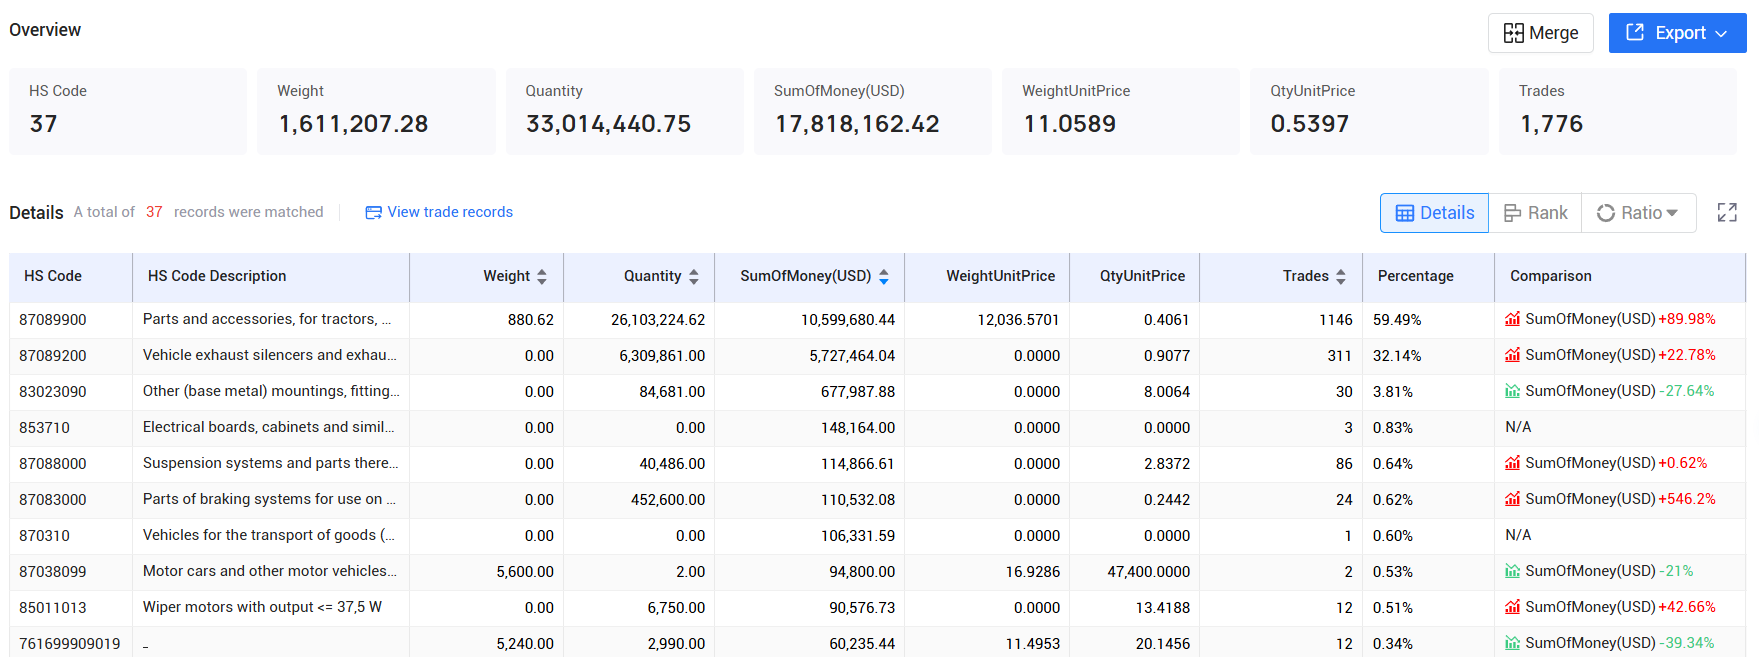This screenshot has width=1759, height=657.
Task: Click 'Suspension systems and parts' description
Action: (x=271, y=463)
